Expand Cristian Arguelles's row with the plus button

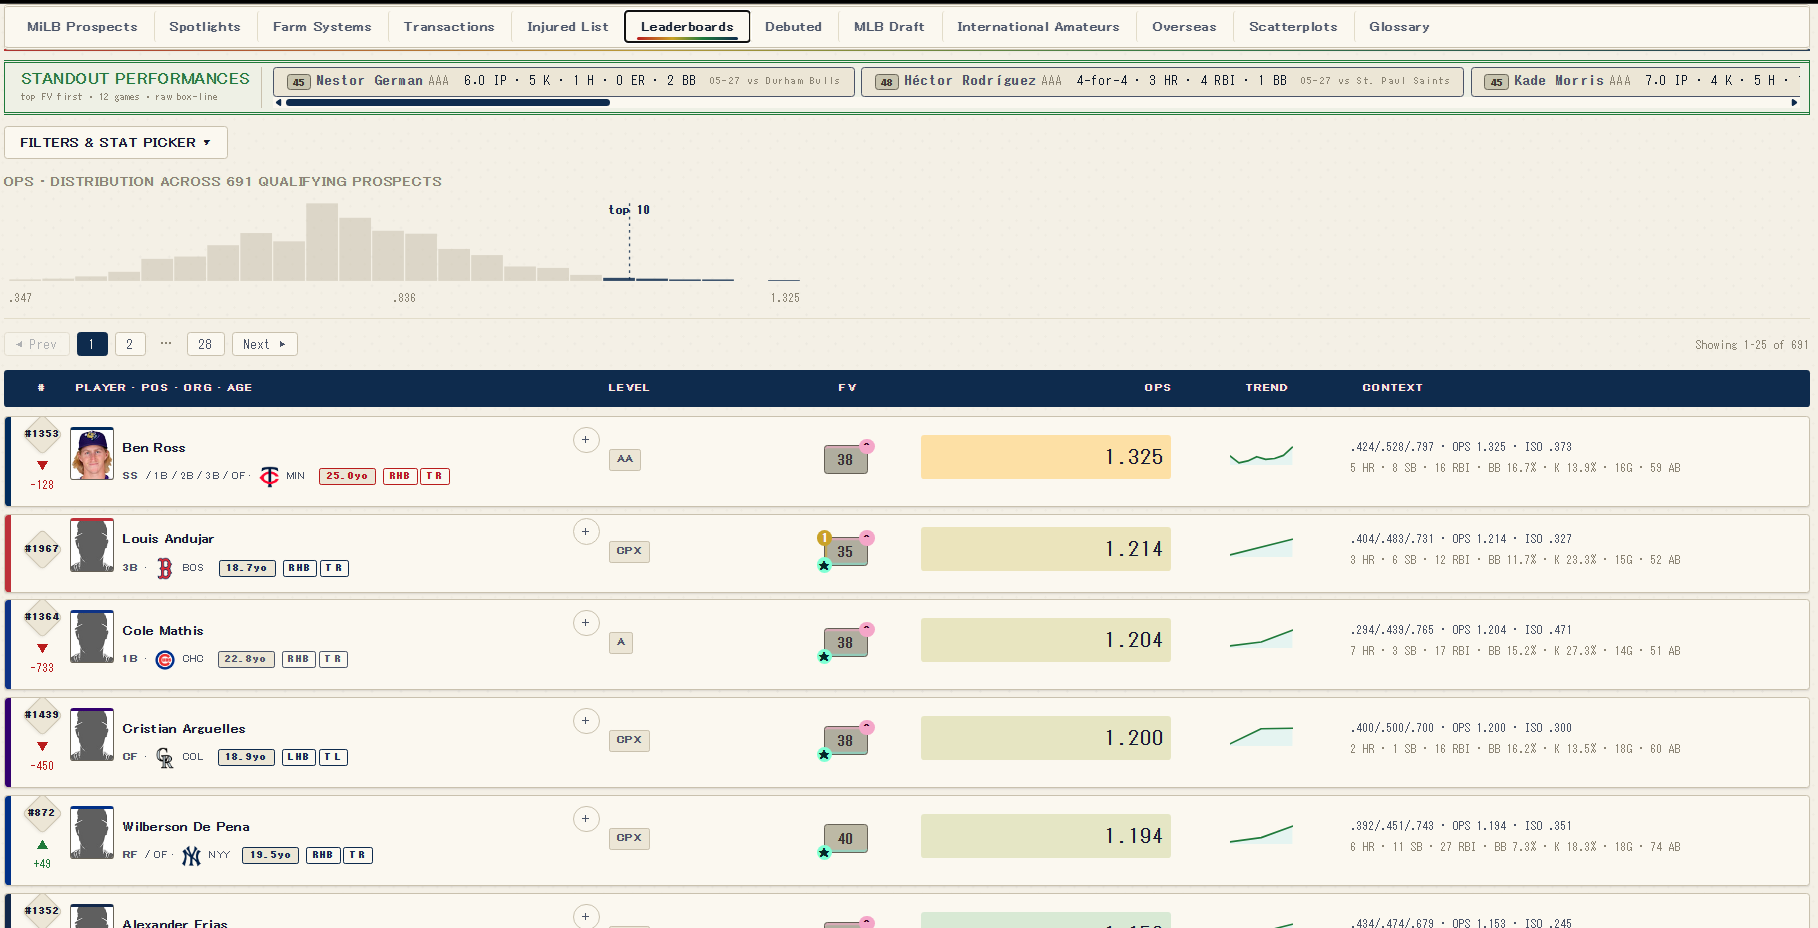586,721
